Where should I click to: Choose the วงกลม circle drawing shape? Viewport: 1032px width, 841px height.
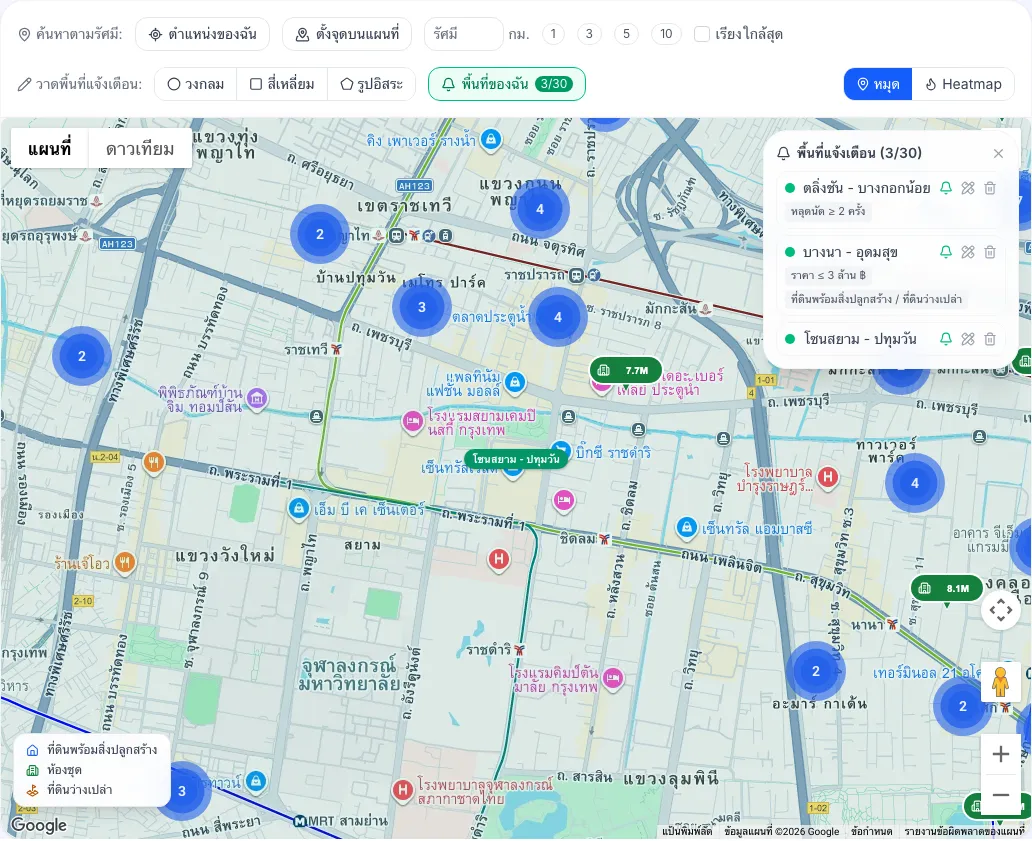[x=195, y=84]
